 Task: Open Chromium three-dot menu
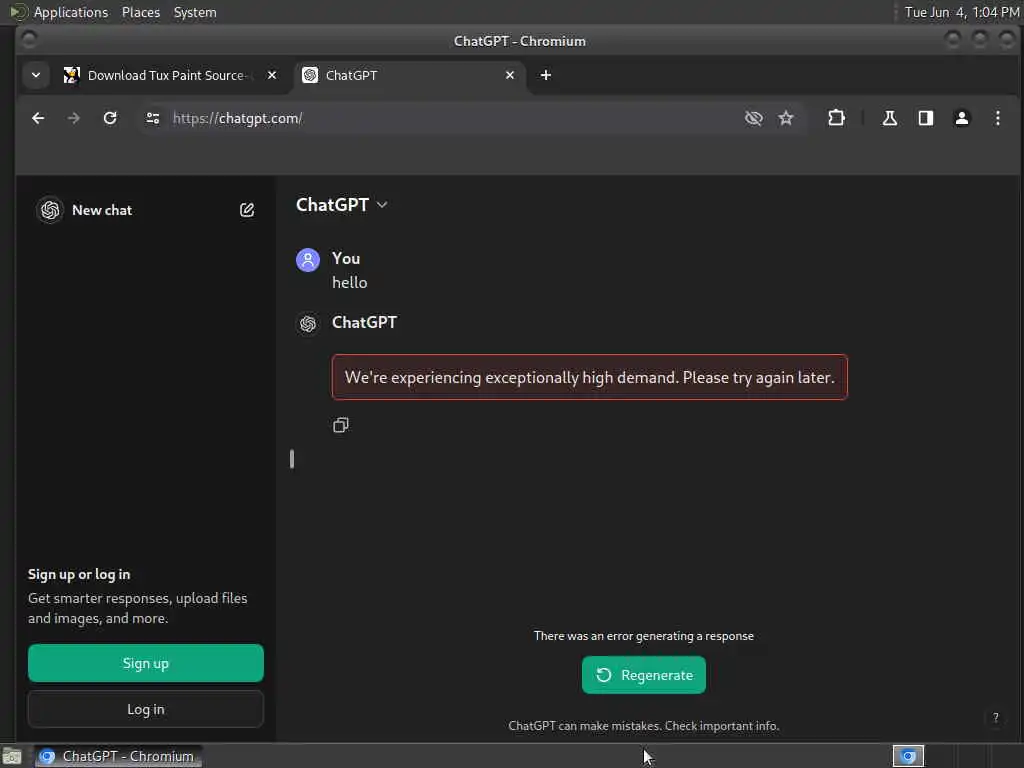click(997, 118)
